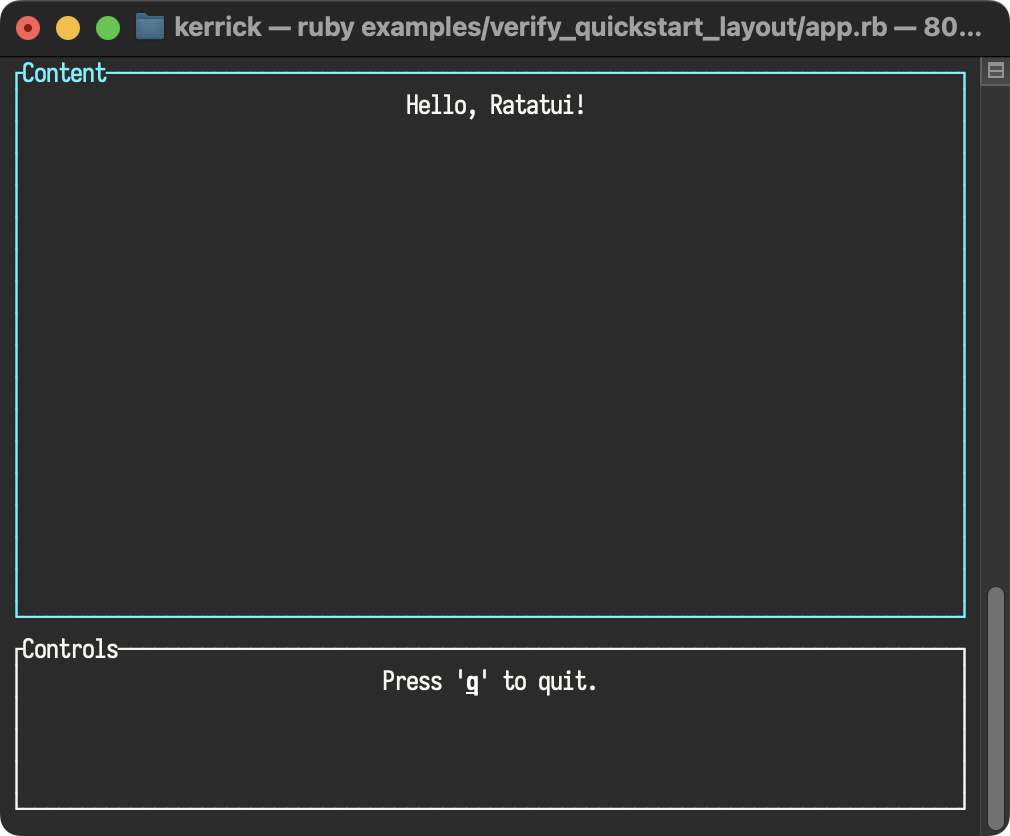
Task: Click the "Press 'q' to quit." text
Action: [x=490, y=681]
